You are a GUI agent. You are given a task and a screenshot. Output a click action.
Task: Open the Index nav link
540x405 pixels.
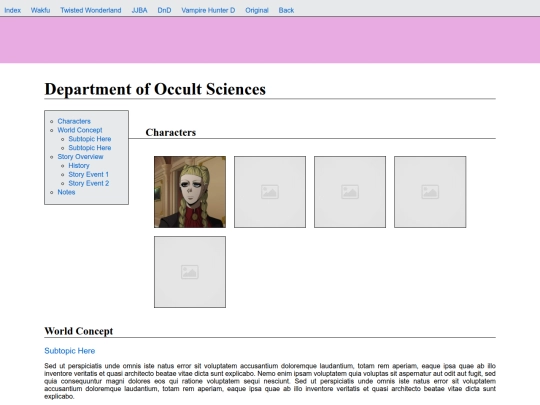tap(12, 10)
